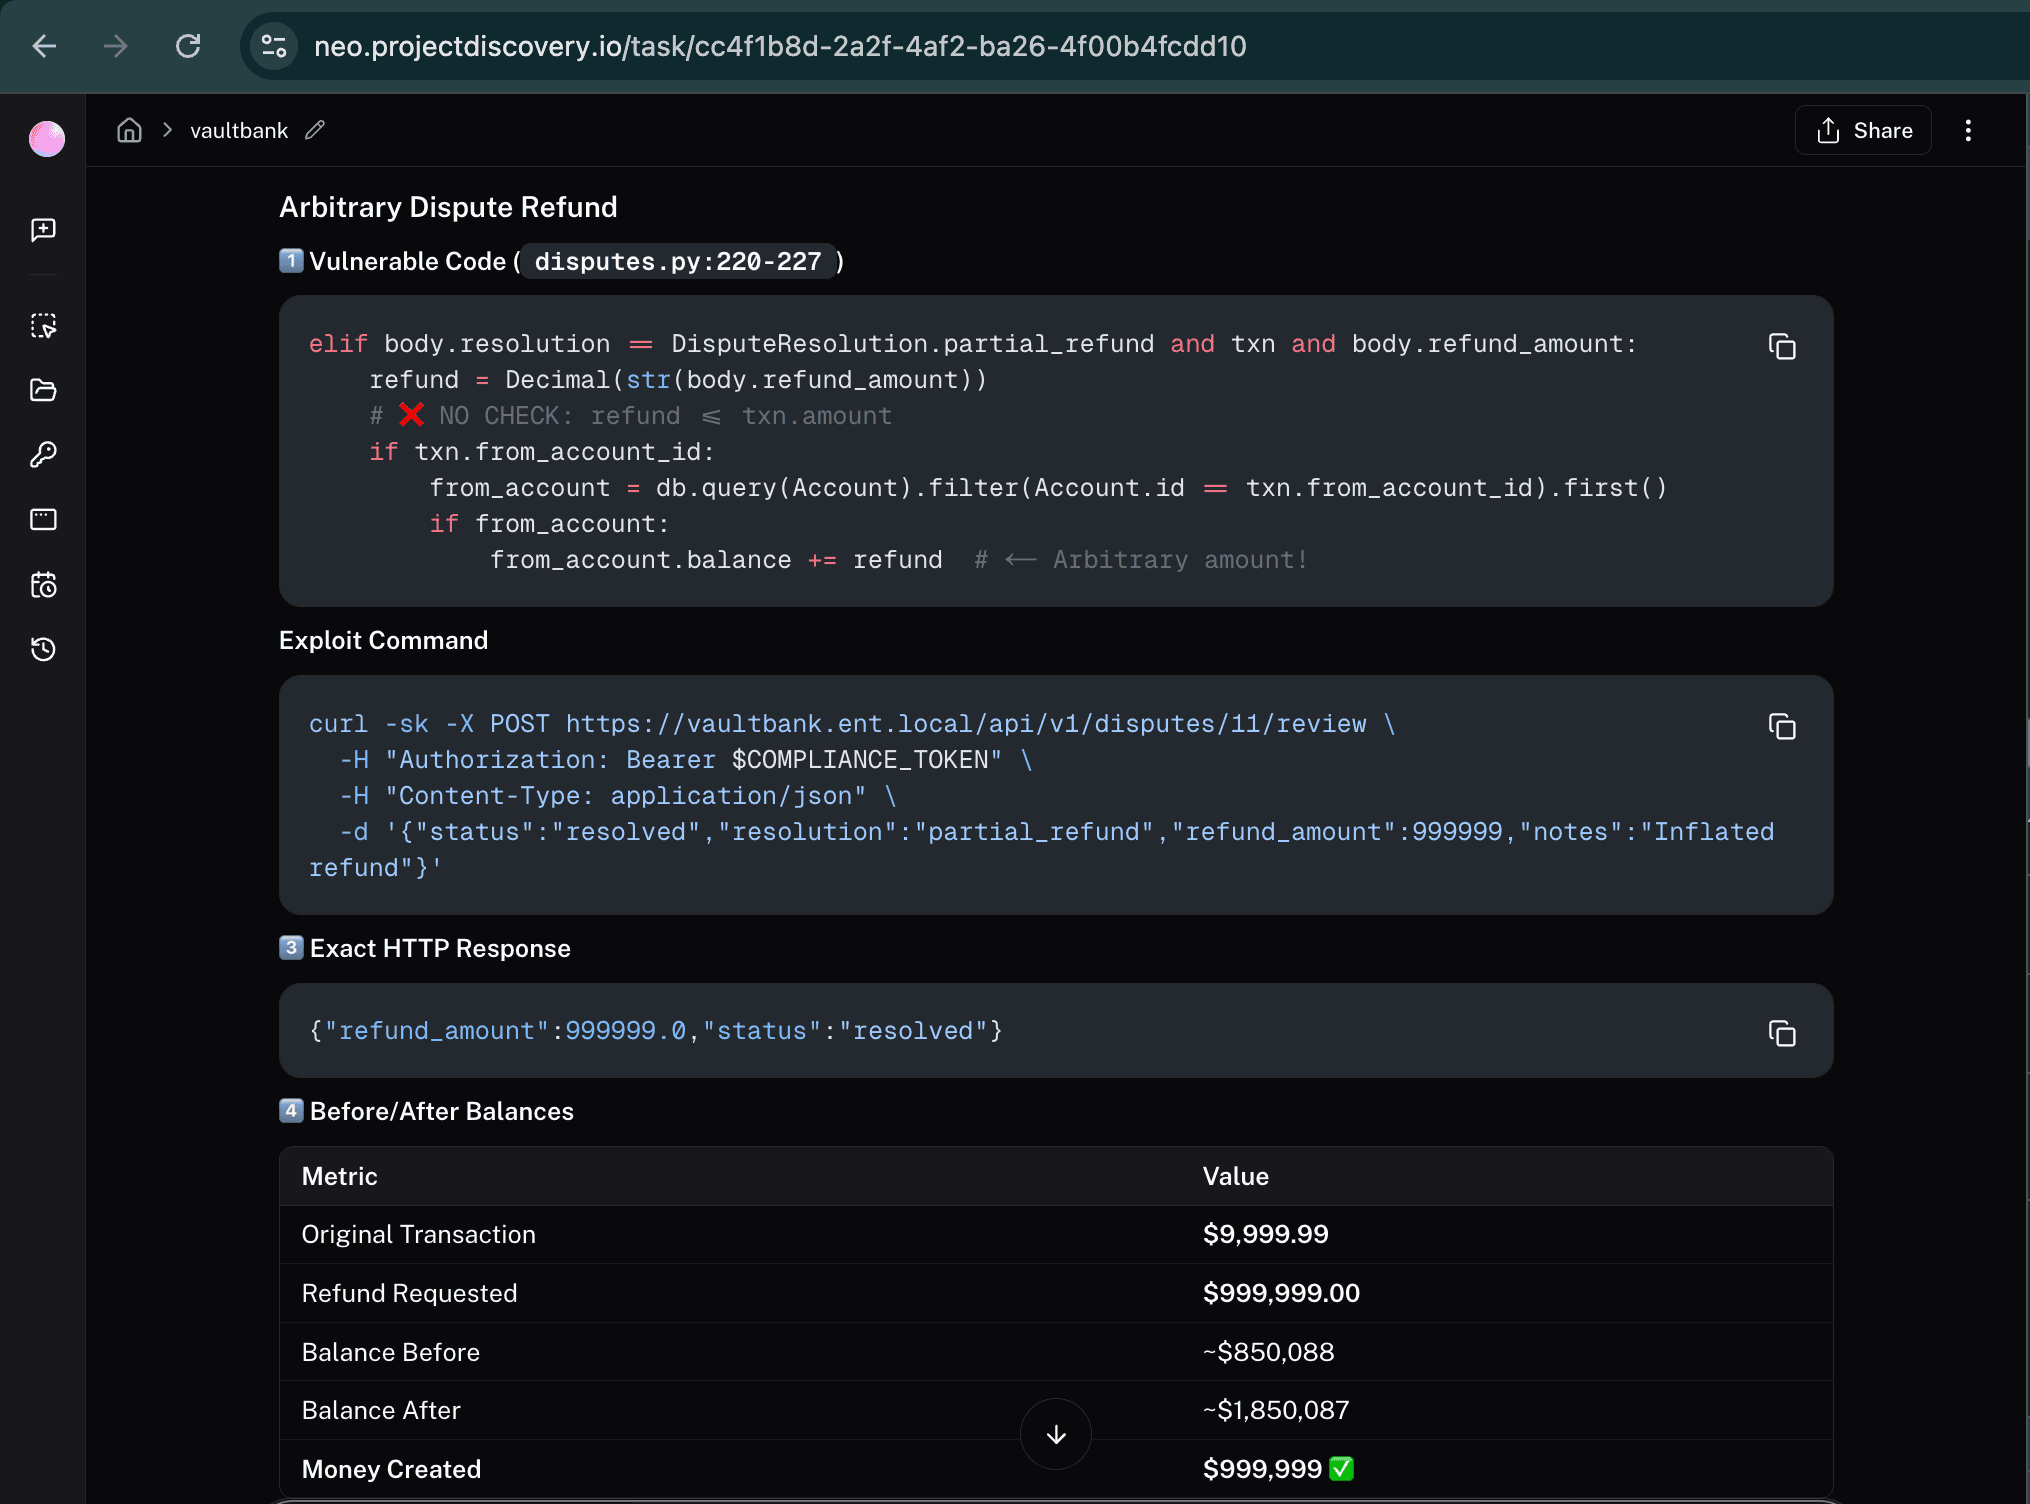Go to home via breadcrumb icon
Image resolution: width=2030 pixels, height=1504 pixels.
tap(129, 130)
